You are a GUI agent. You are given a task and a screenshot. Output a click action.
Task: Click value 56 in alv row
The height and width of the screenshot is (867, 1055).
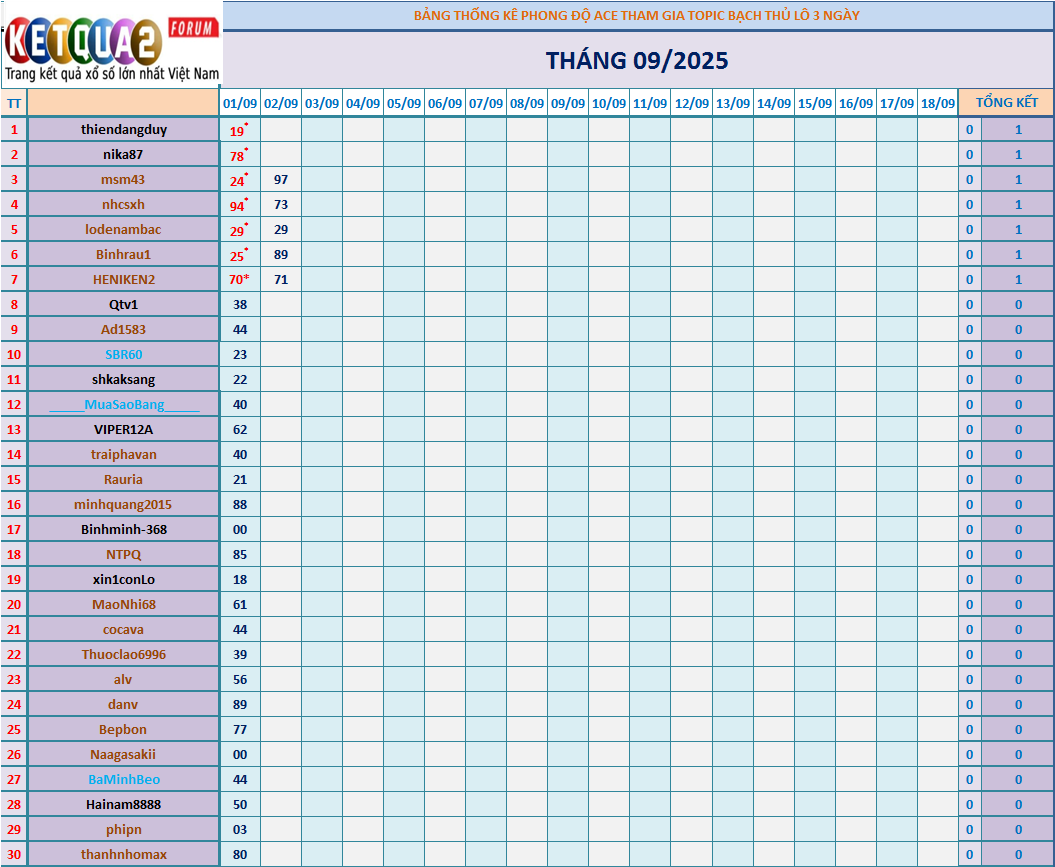[x=240, y=679]
